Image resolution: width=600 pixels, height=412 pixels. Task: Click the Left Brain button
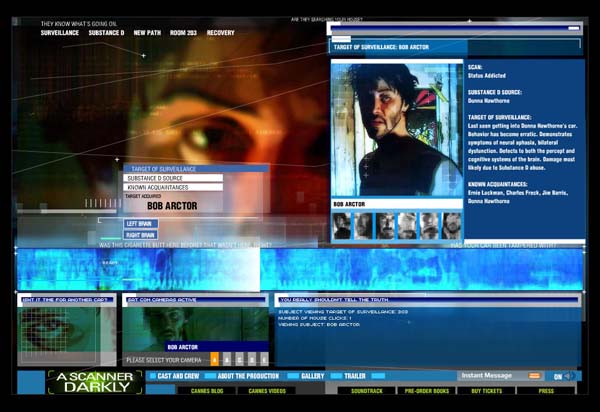tap(140, 224)
